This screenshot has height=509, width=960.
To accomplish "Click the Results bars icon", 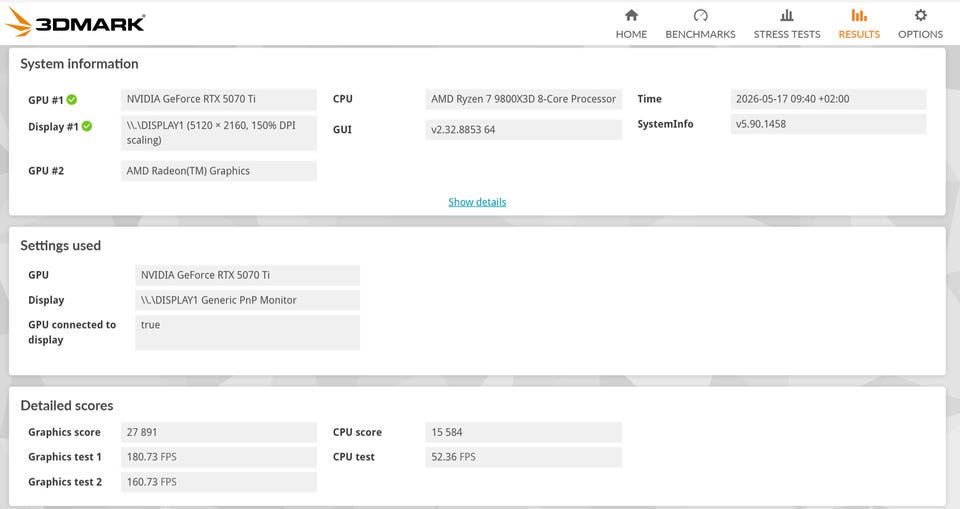I will [859, 15].
